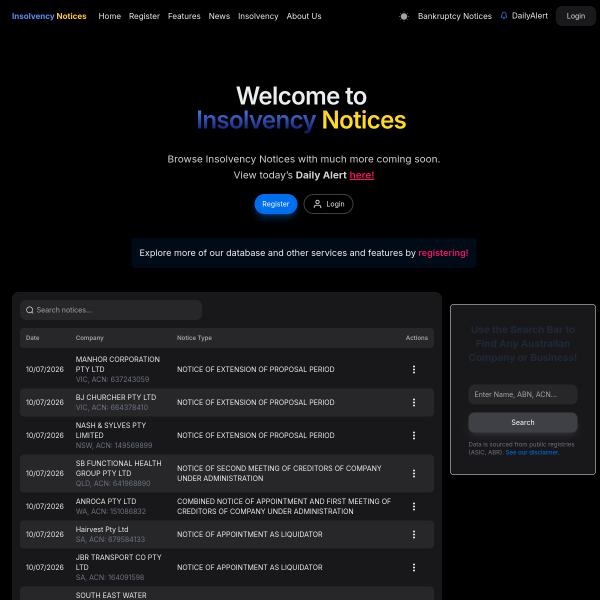Open Bankruptcy Notices link in header
600x600 pixels.
click(x=455, y=16)
